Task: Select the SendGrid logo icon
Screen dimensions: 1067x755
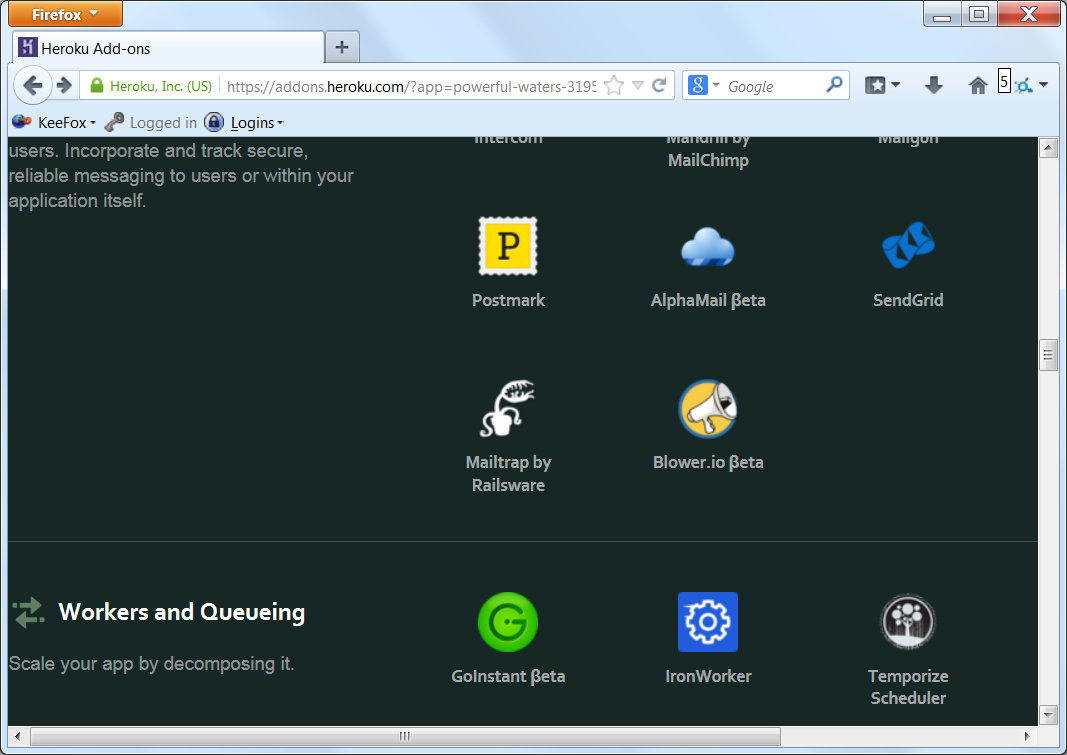Action: (x=908, y=245)
